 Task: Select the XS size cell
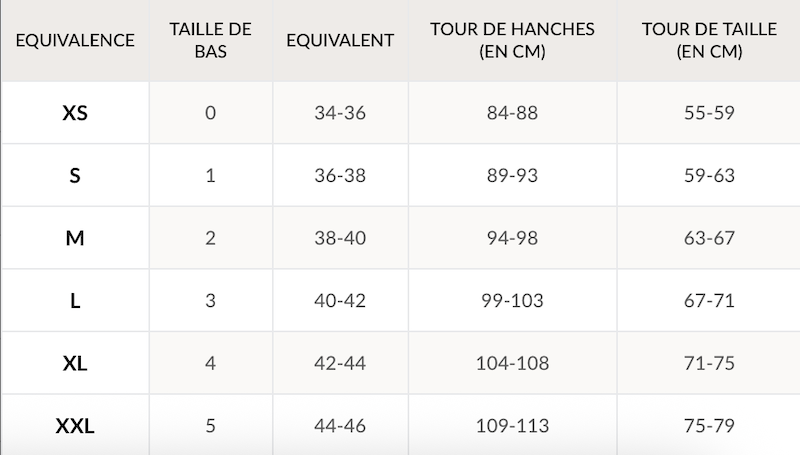[x=75, y=113]
